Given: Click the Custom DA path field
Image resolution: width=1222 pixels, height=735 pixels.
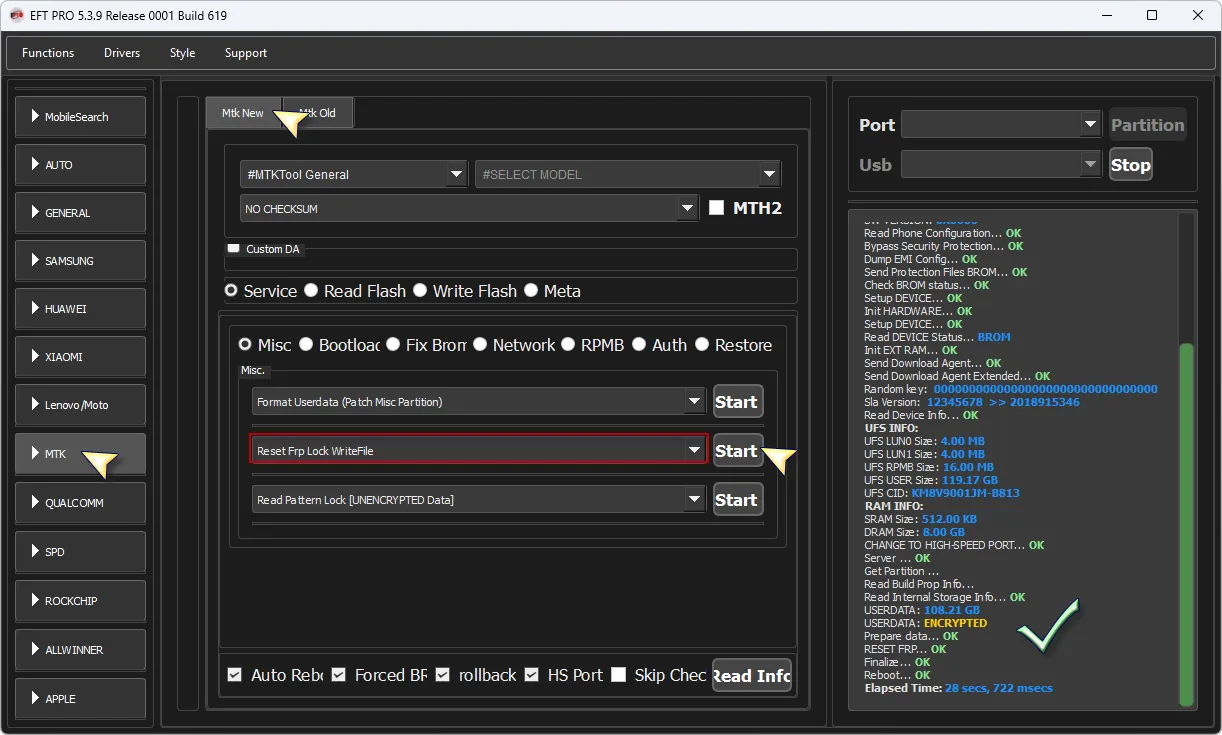Looking at the screenshot, I should coord(510,263).
